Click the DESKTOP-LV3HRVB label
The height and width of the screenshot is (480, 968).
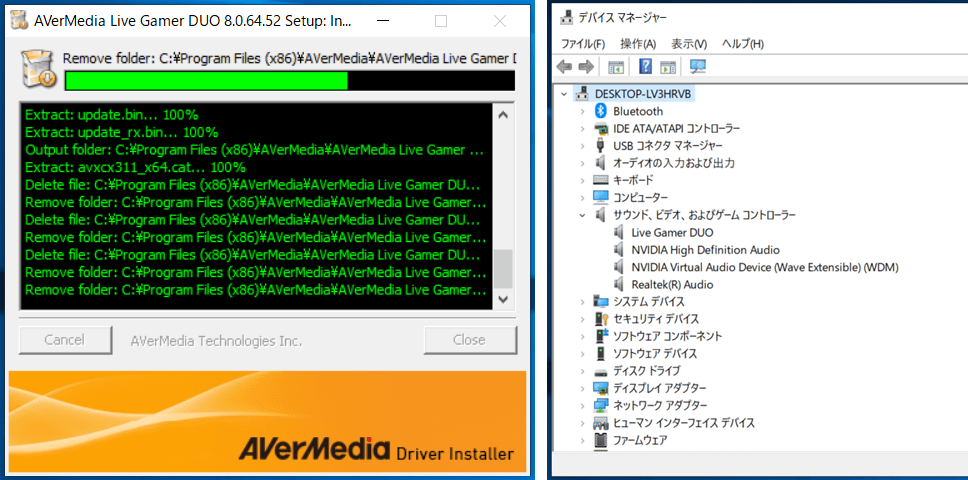tap(643, 94)
